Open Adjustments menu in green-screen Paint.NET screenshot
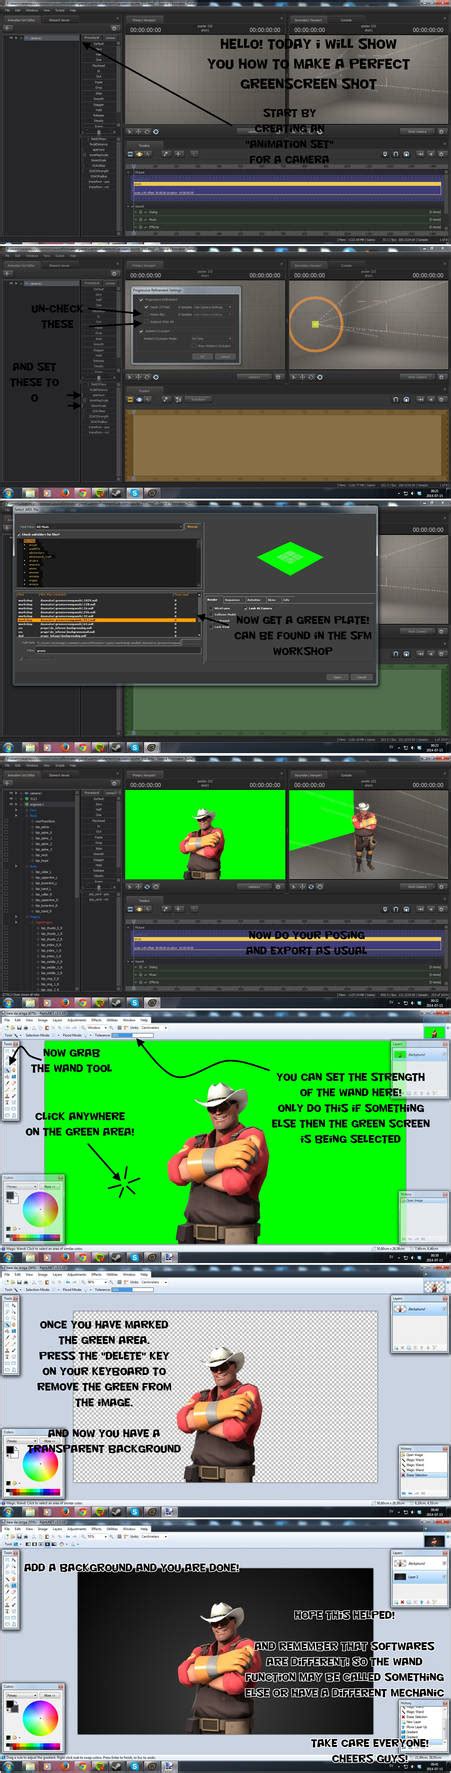Screen dimensions: 451x1773 point(75,1020)
